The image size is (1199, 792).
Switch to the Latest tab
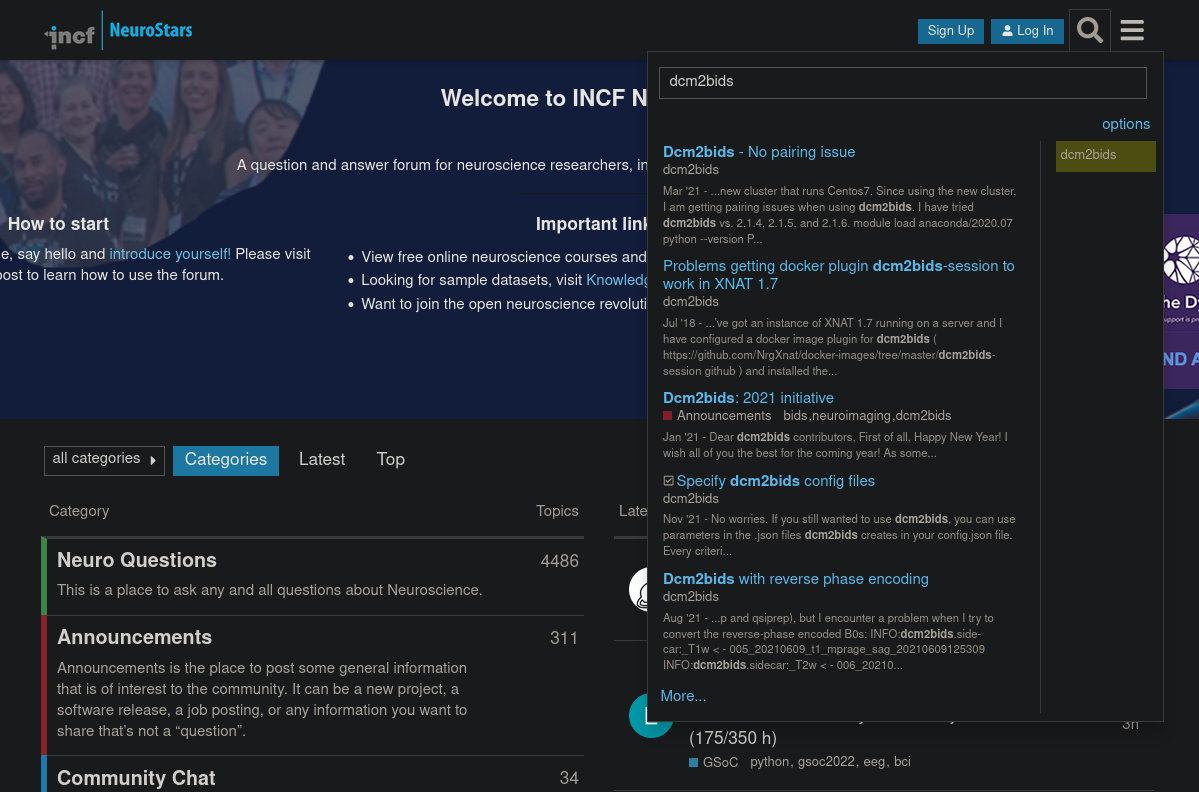(322, 459)
